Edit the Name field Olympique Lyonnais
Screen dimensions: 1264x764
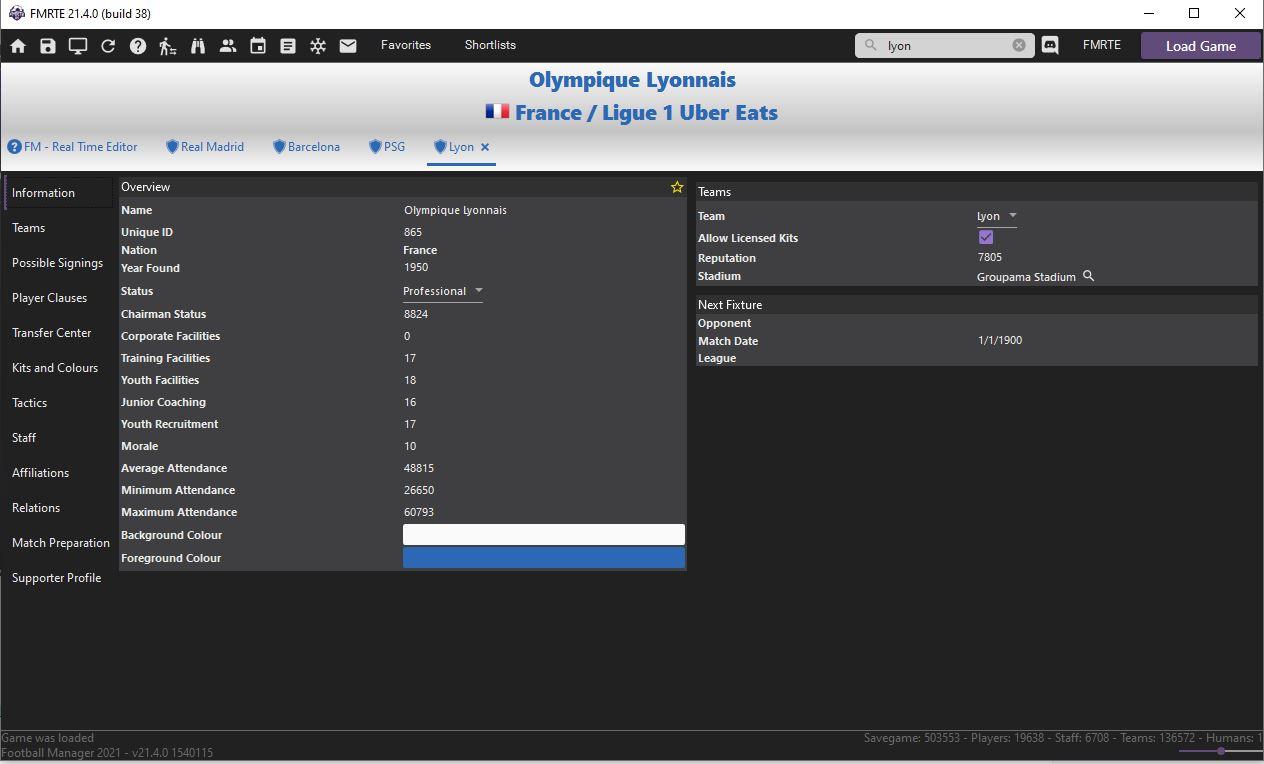click(x=455, y=210)
